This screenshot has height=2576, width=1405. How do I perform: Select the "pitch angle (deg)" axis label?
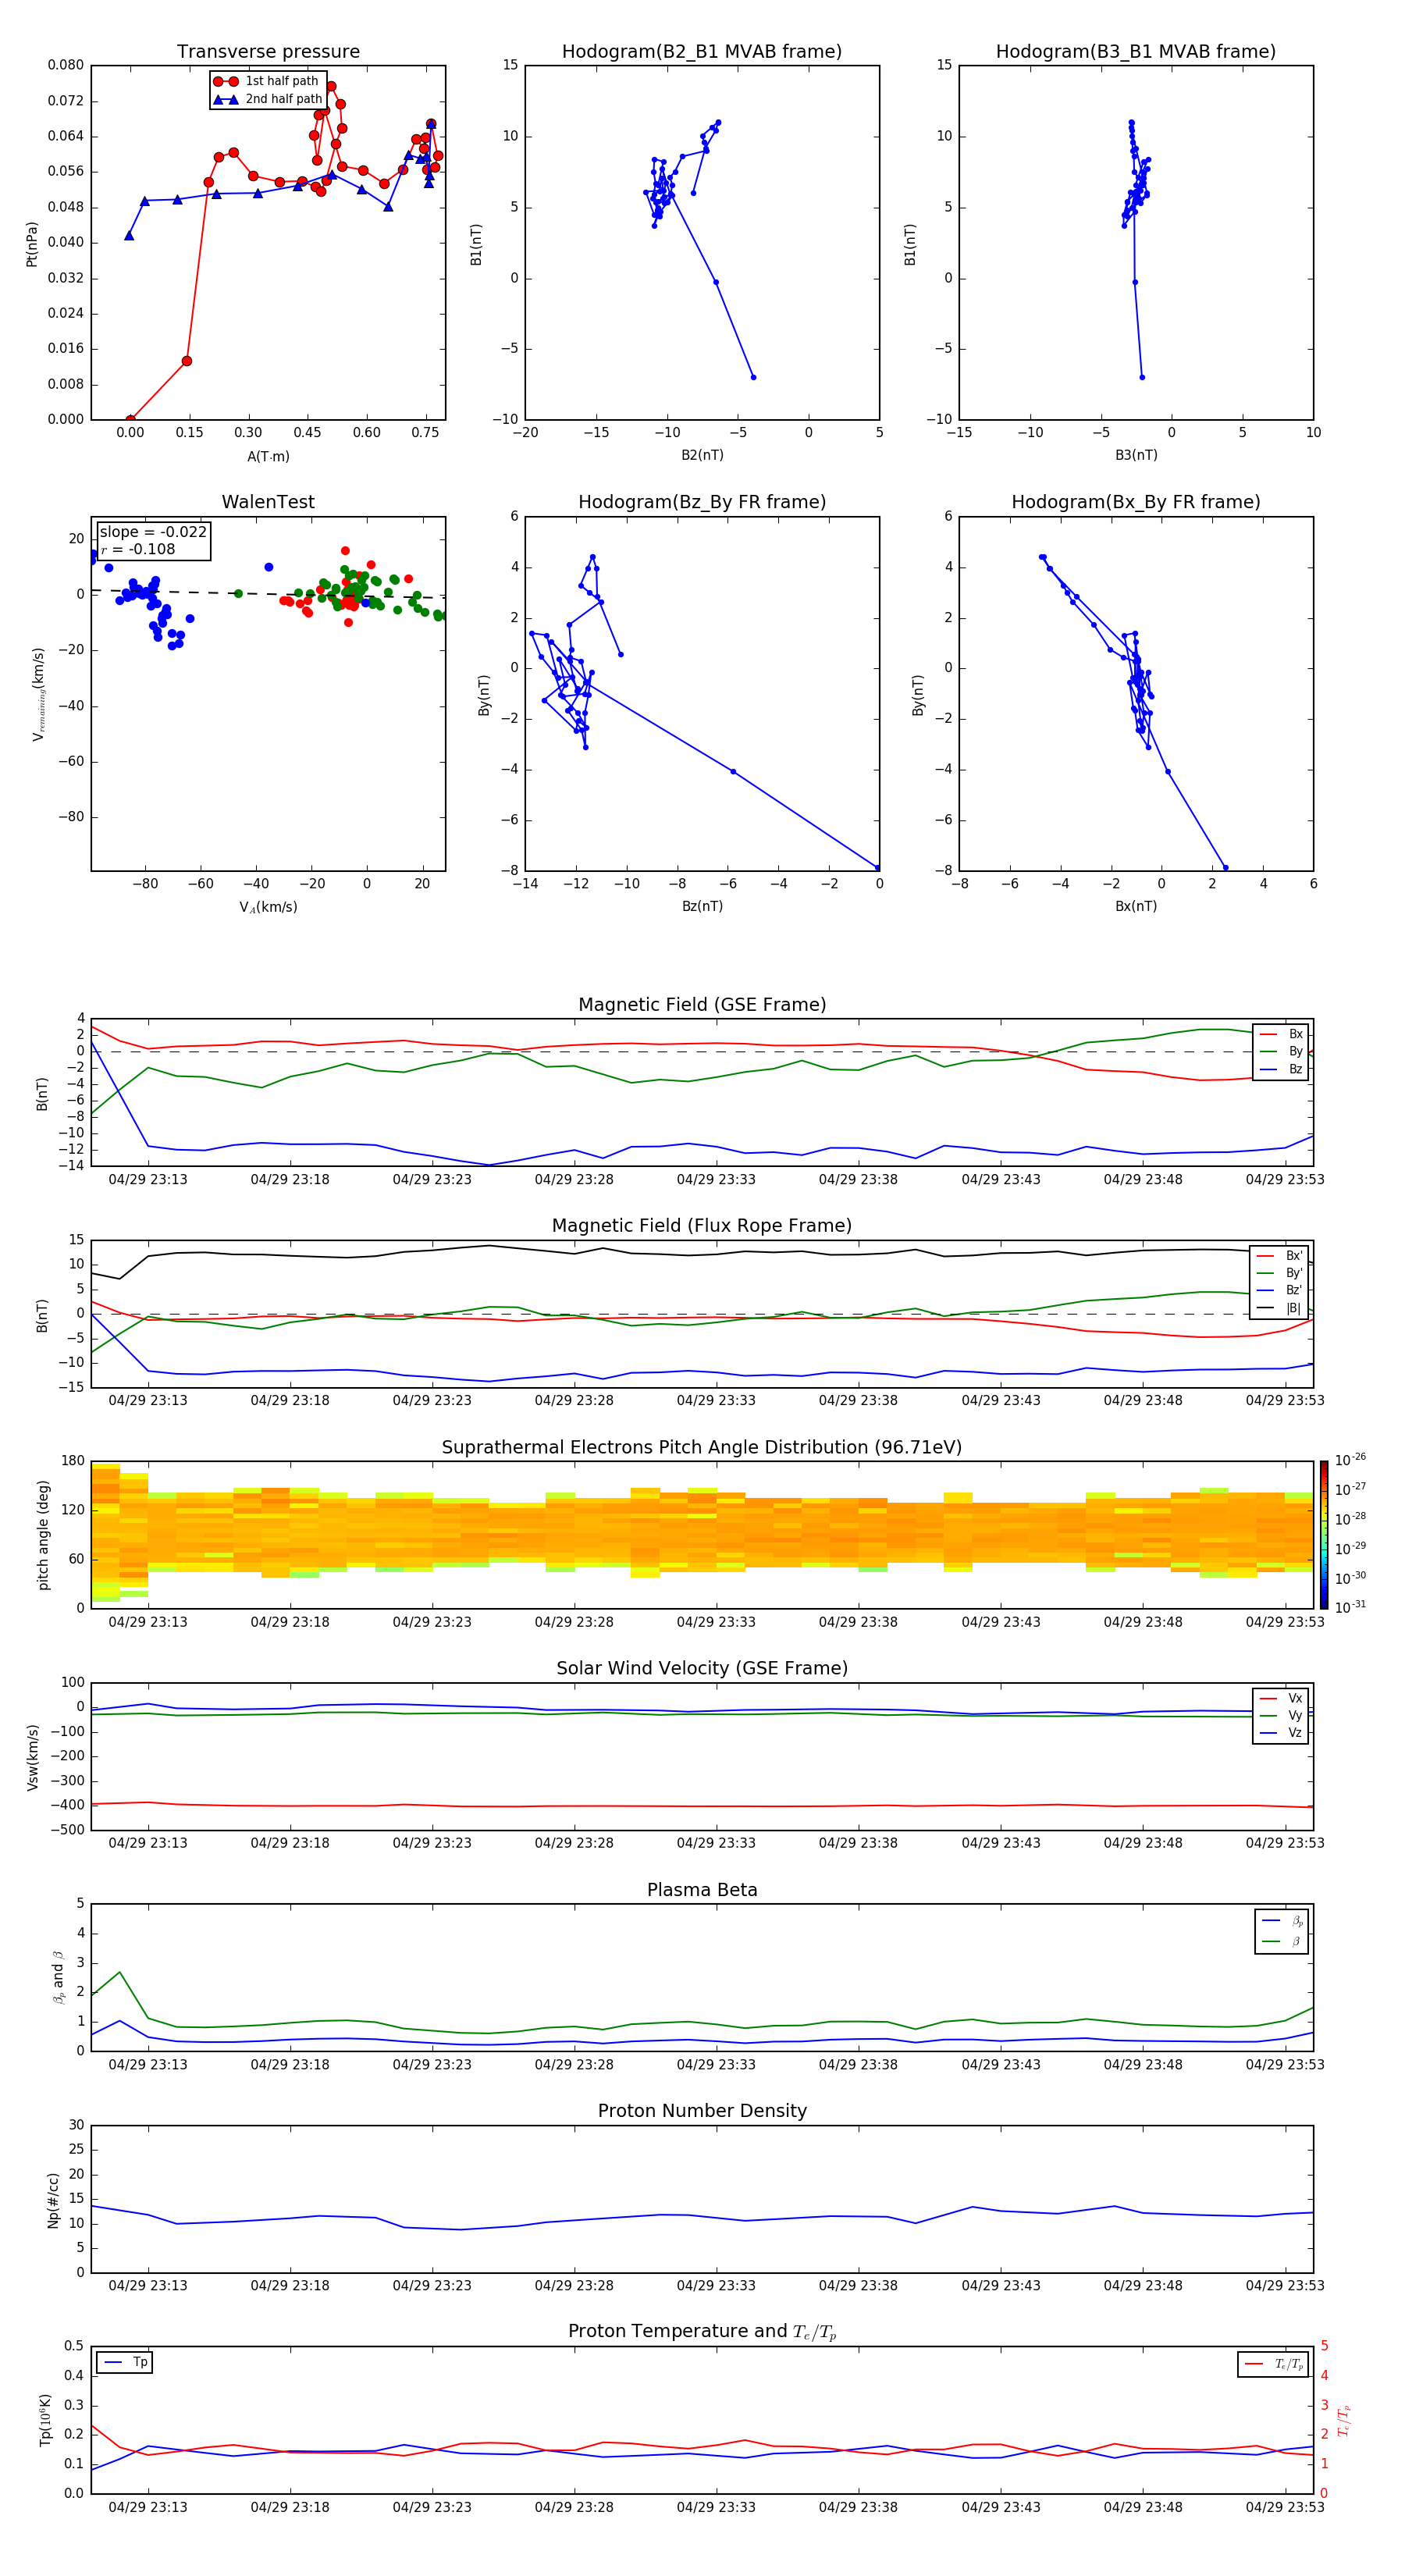[x=43, y=1535]
